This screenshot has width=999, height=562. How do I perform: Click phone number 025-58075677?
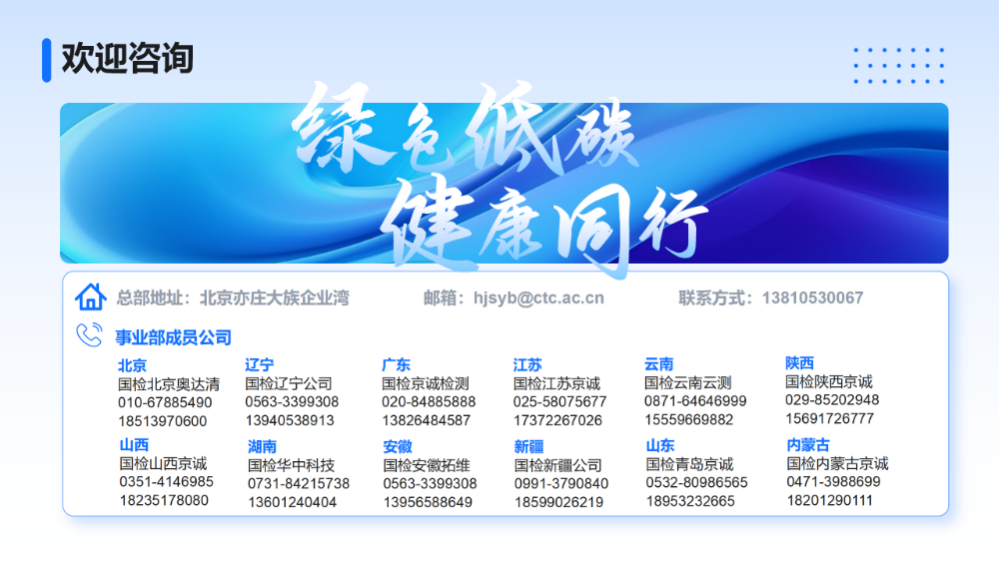tap(560, 402)
